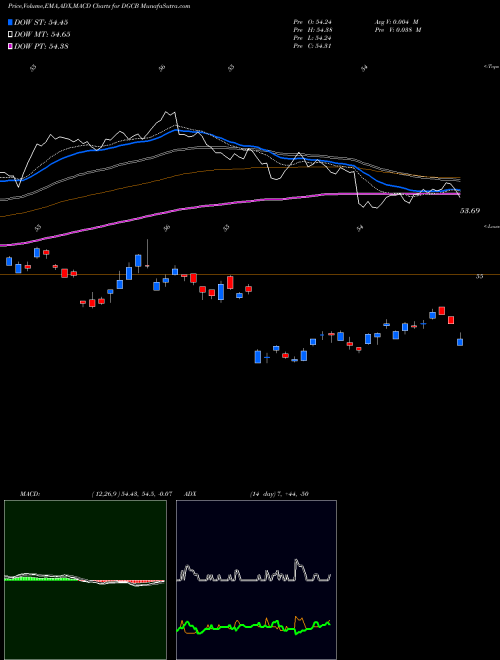The height and width of the screenshot is (660, 500).
Task: Click the white DOW MT legend swatch
Action: point(11,34)
